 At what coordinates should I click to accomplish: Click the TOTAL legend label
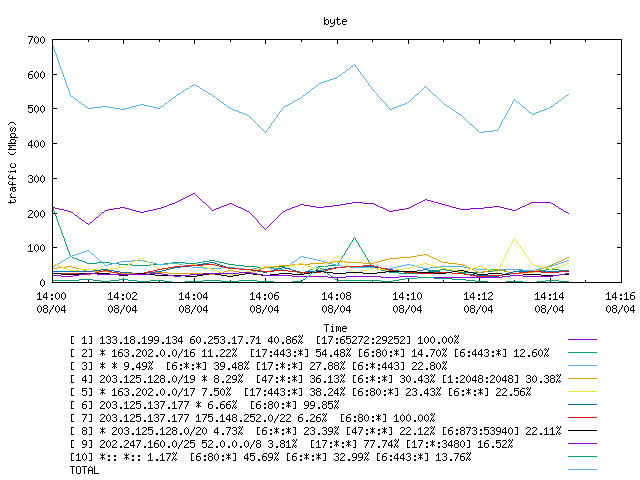click(x=84, y=471)
